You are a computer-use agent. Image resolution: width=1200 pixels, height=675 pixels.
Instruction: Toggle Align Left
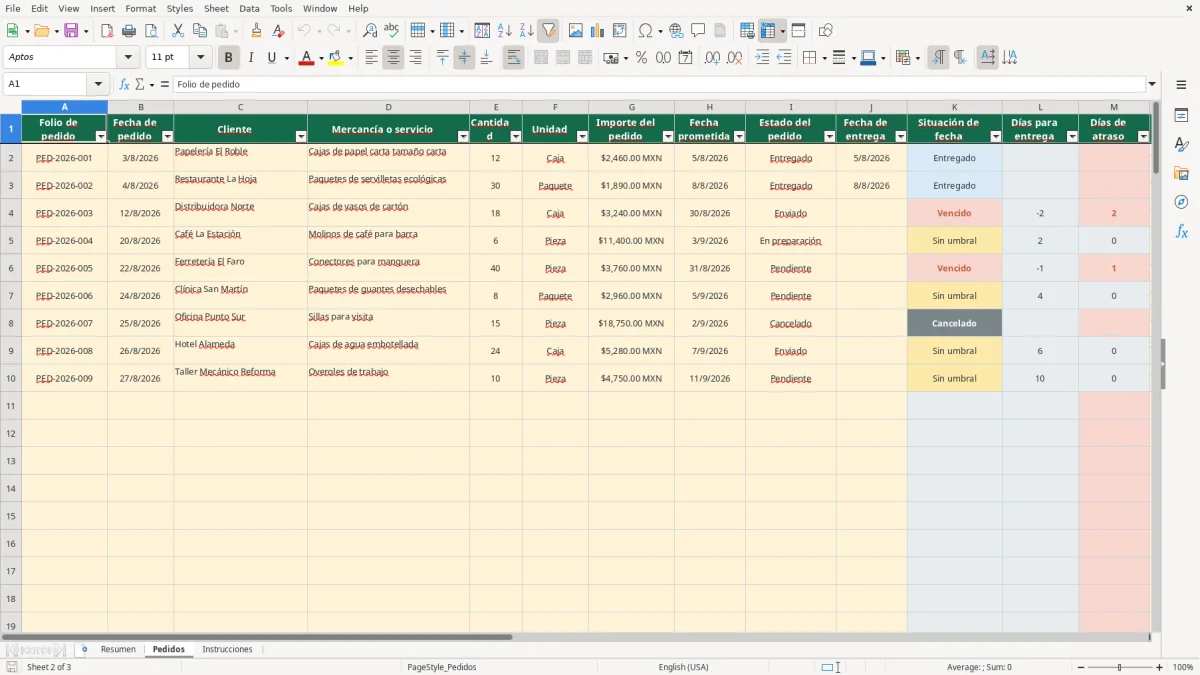click(x=371, y=58)
